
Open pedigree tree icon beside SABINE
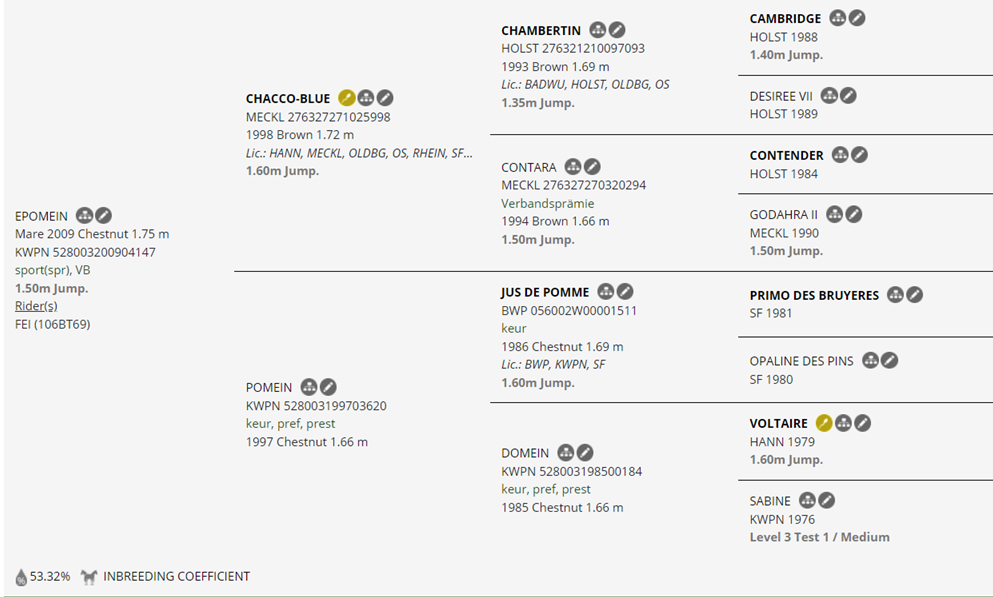807,501
